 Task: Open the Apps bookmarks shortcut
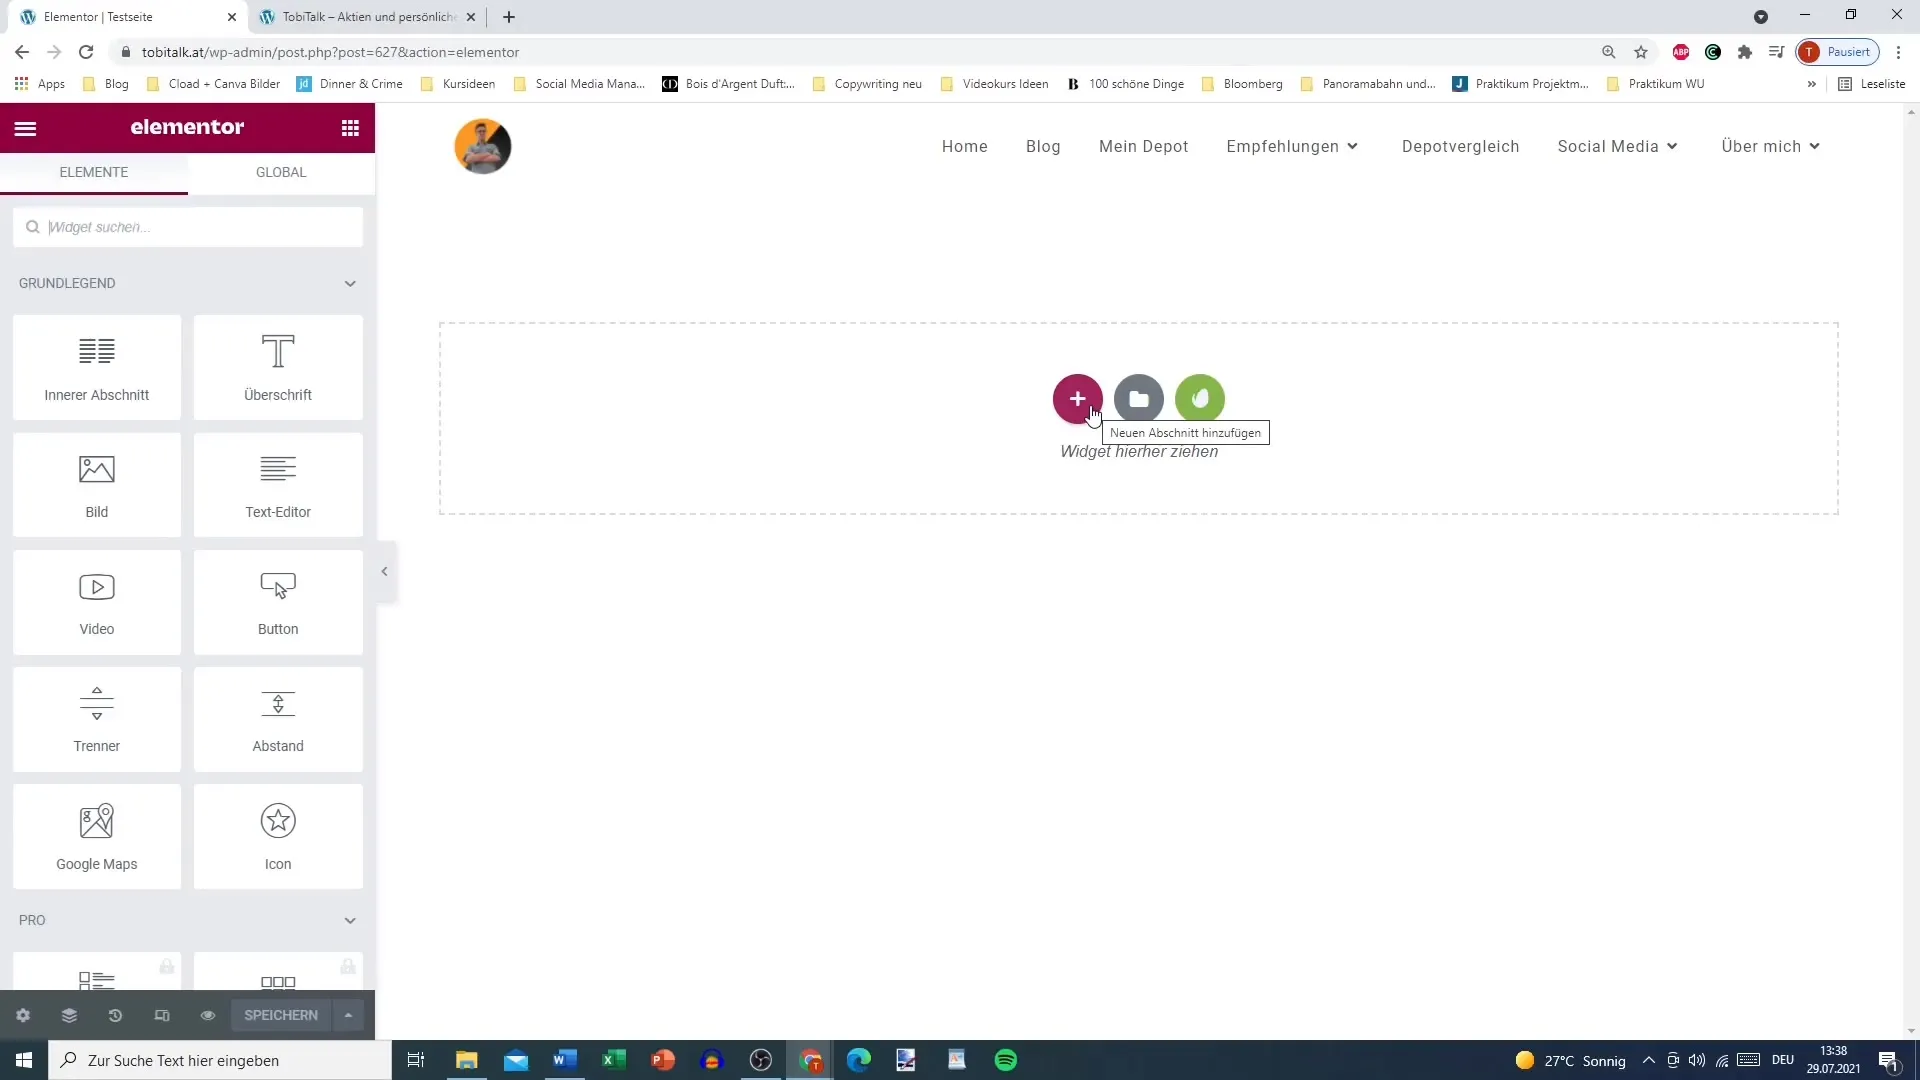pyautogui.click(x=40, y=84)
